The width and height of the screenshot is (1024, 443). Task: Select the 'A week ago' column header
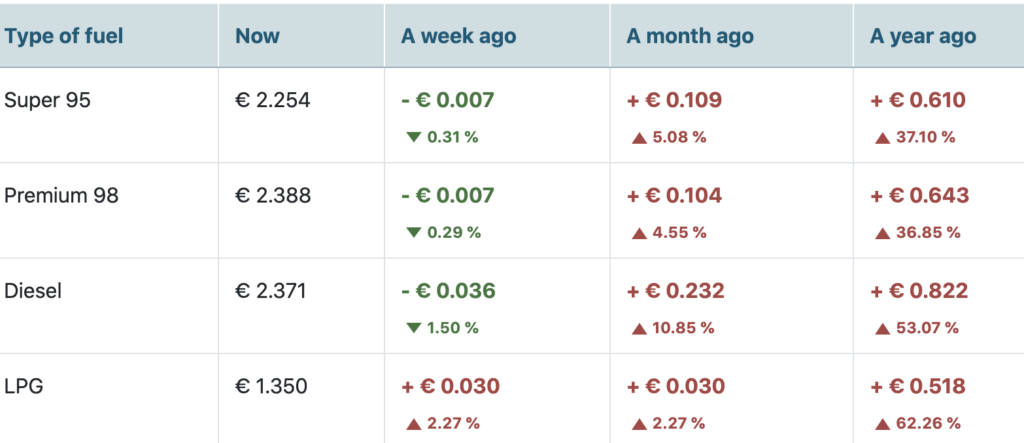pyautogui.click(x=459, y=37)
